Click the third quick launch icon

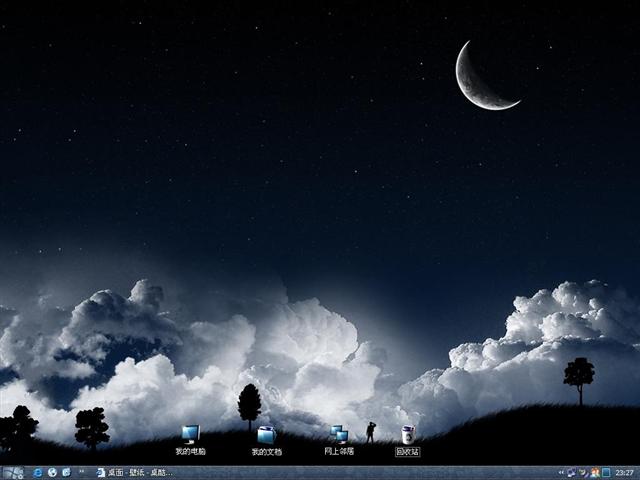pyautogui.click(x=66, y=472)
